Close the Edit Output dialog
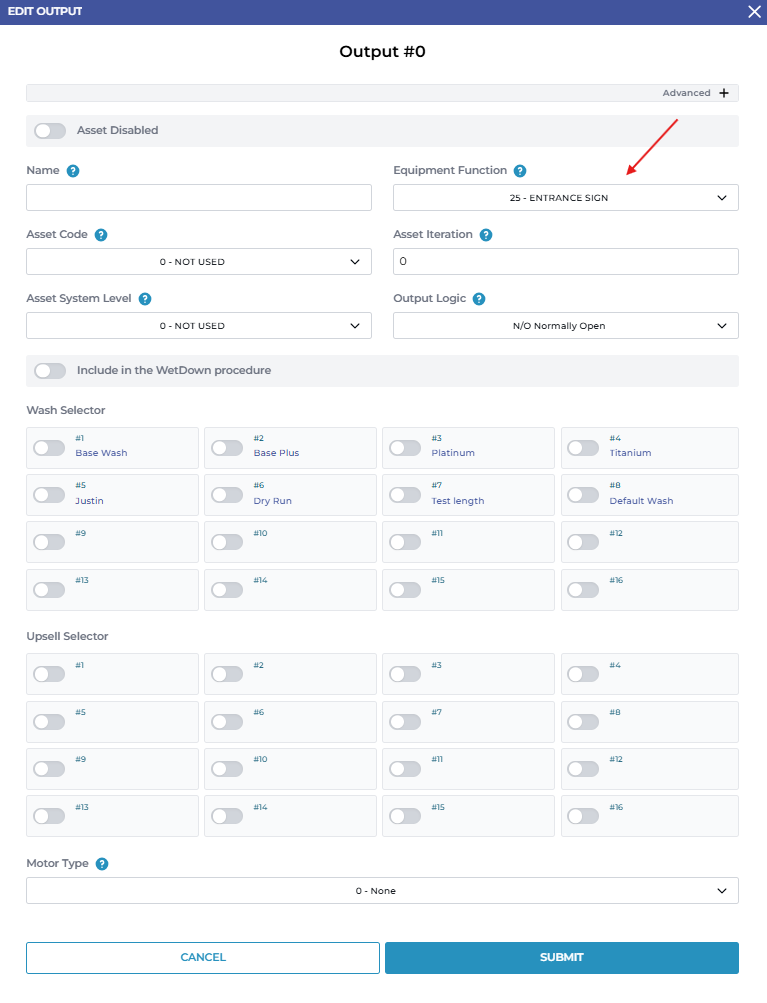767x1003 pixels. [x=755, y=11]
